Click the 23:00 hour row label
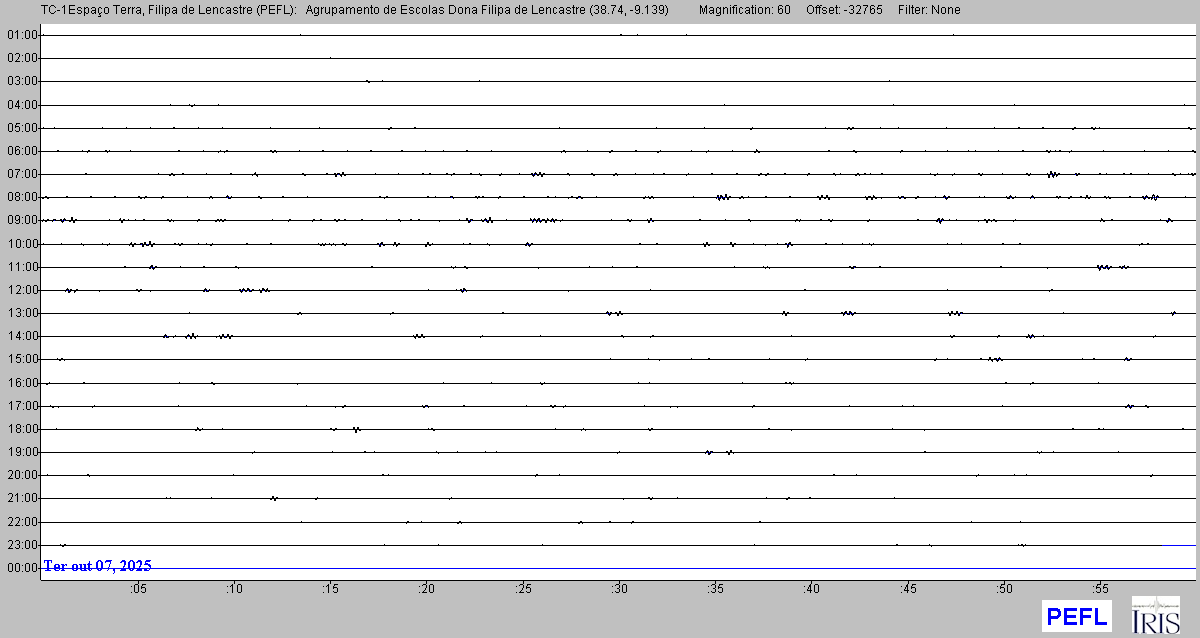1200x638 pixels. tap(21, 545)
